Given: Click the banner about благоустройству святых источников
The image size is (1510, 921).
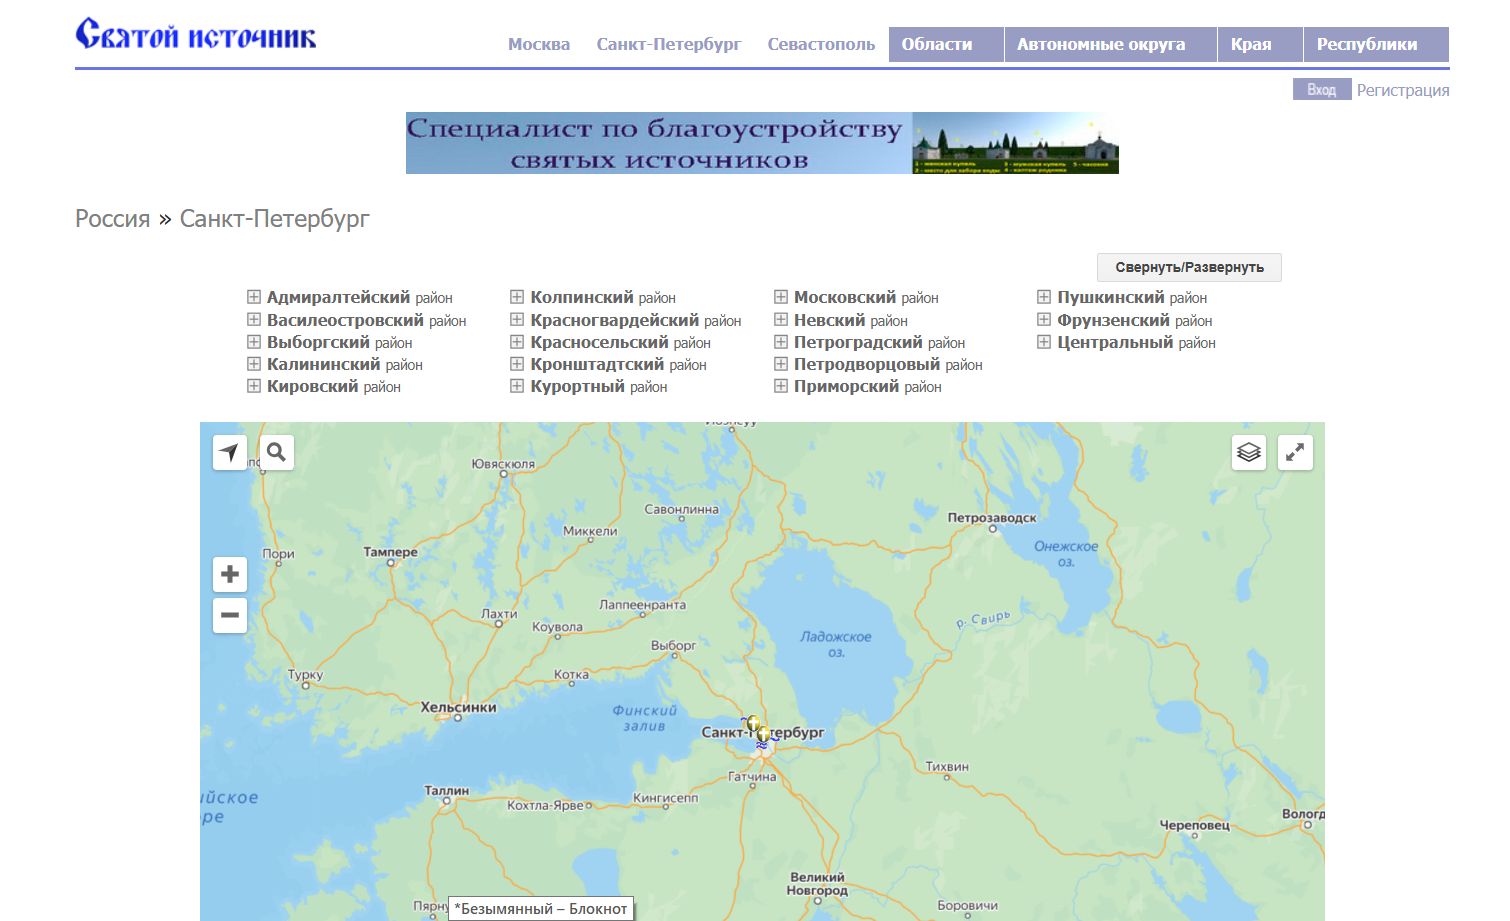Looking at the screenshot, I should point(762,143).
